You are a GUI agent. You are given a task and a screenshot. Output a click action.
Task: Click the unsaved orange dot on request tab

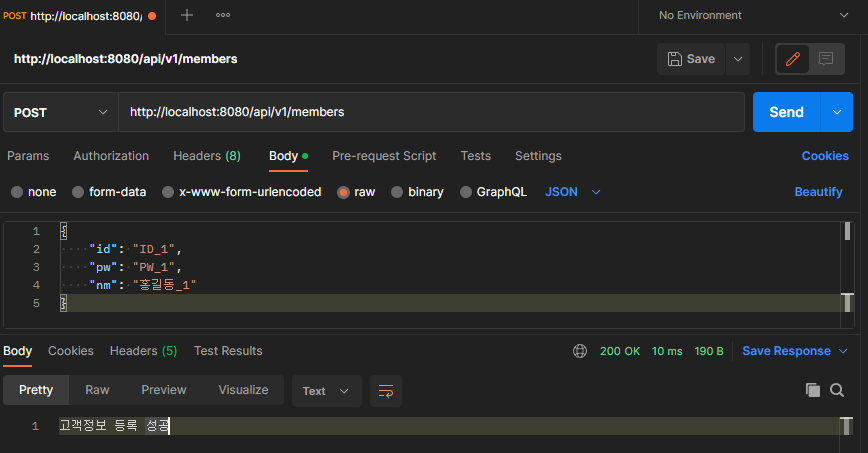(152, 16)
